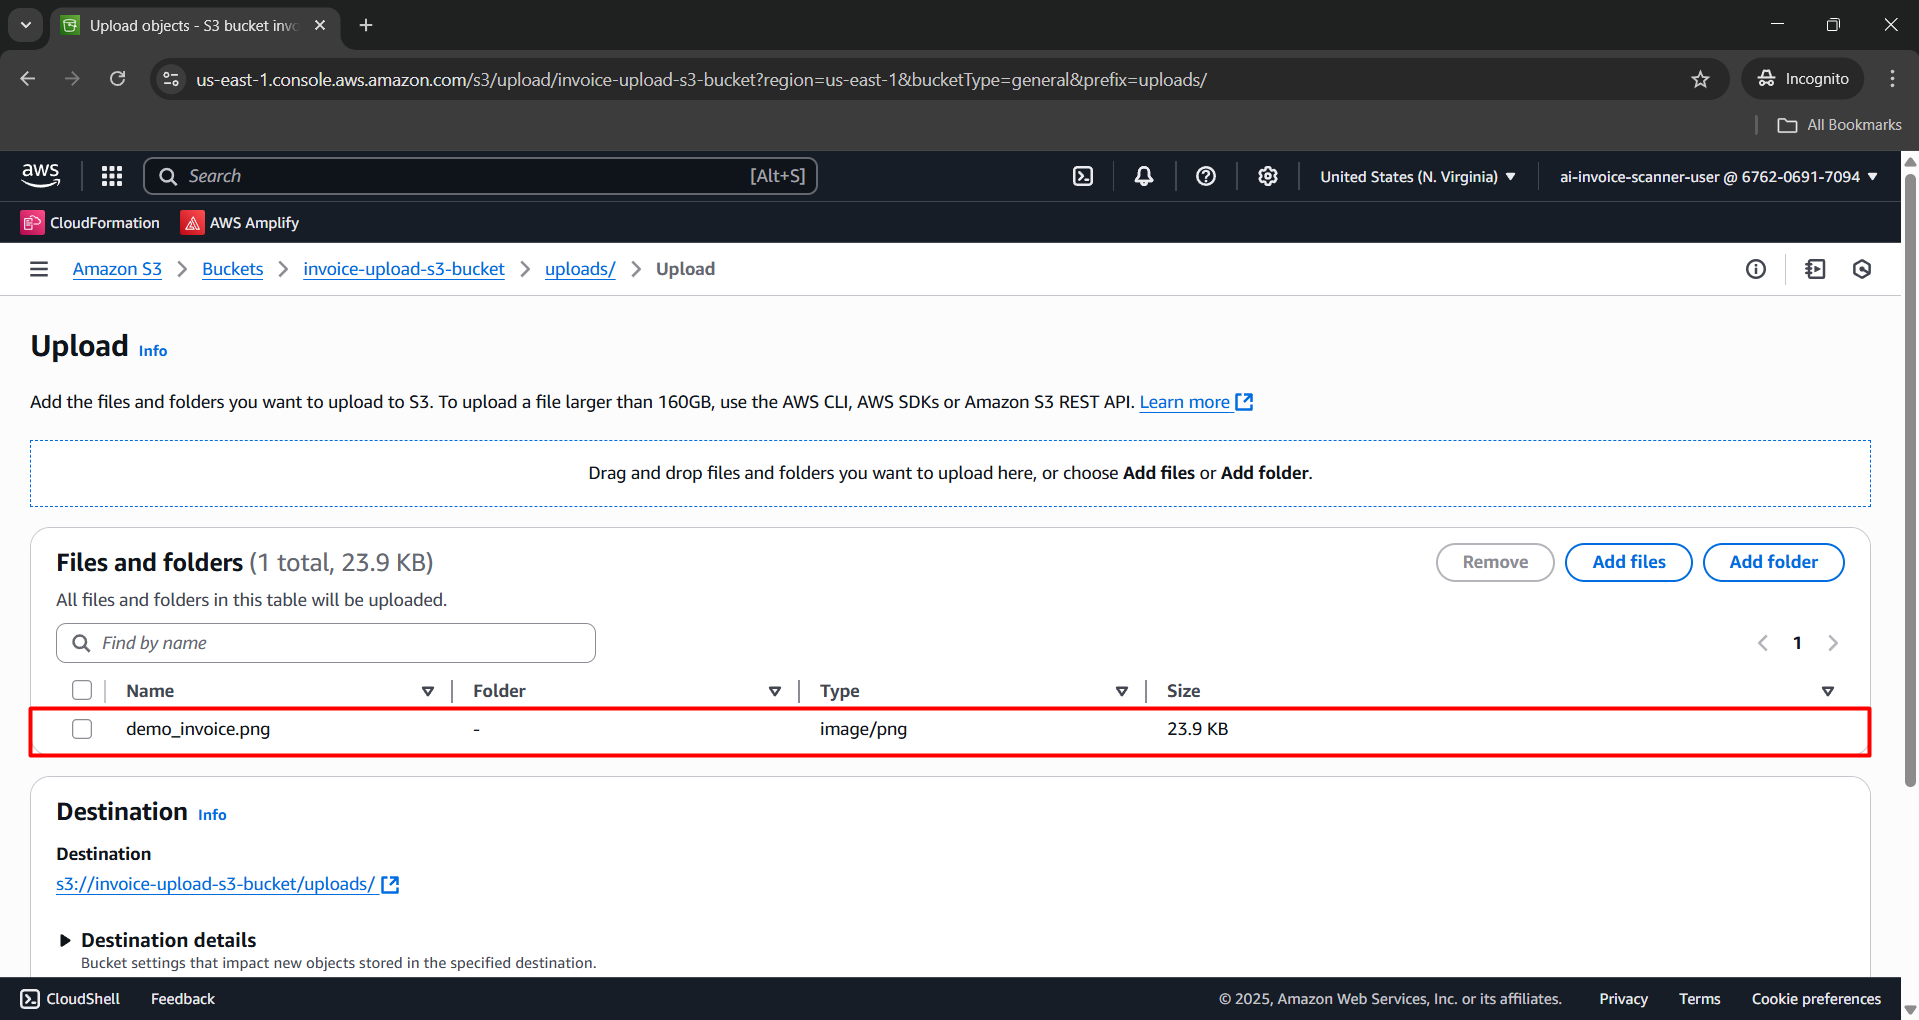1919x1020 pixels.
Task: Open the s3://invoice-upload-s3-bucket/uploads/ destination link
Action: click(x=216, y=884)
